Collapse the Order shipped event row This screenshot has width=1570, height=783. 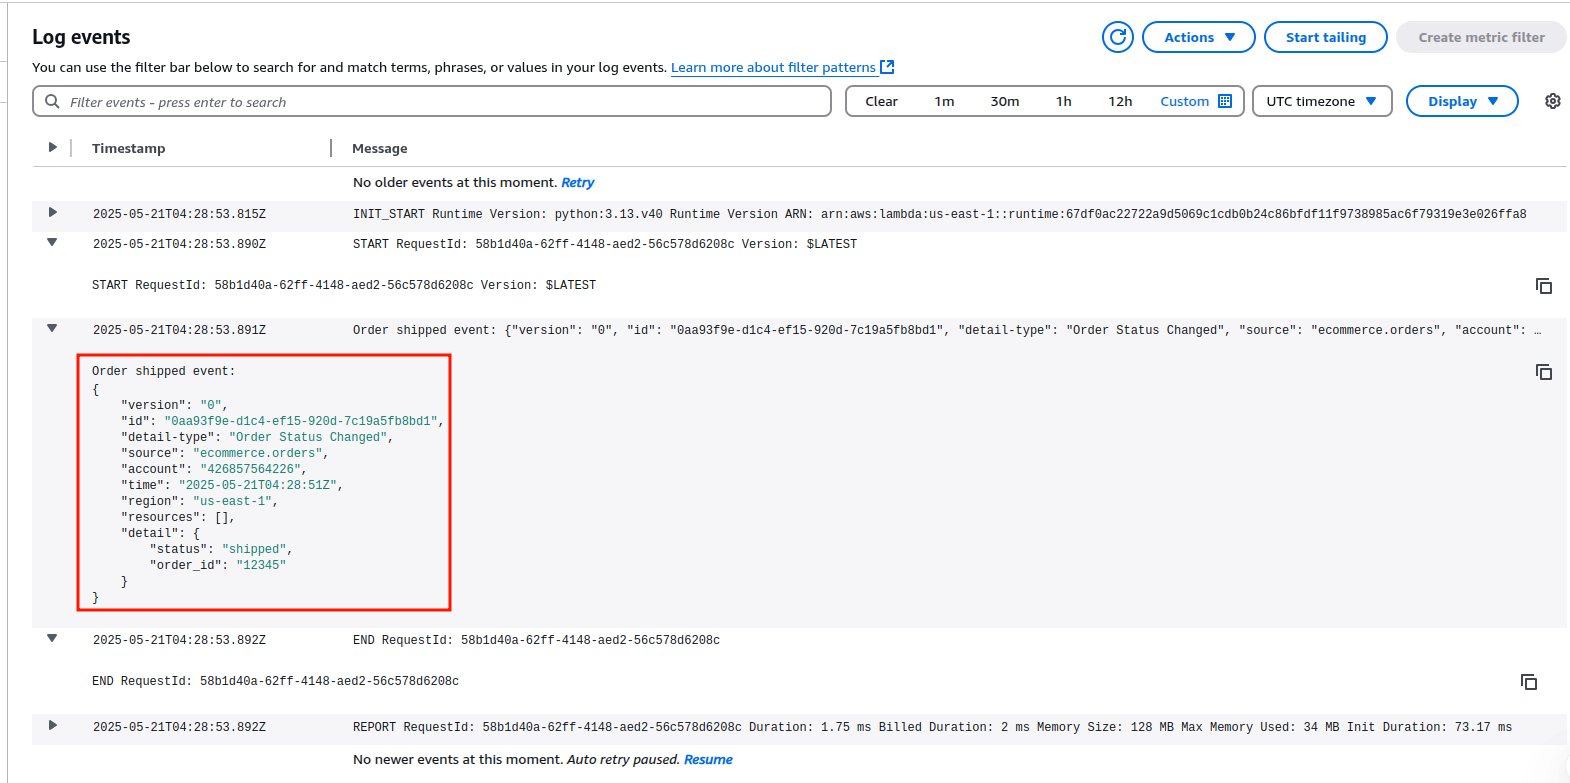52,328
